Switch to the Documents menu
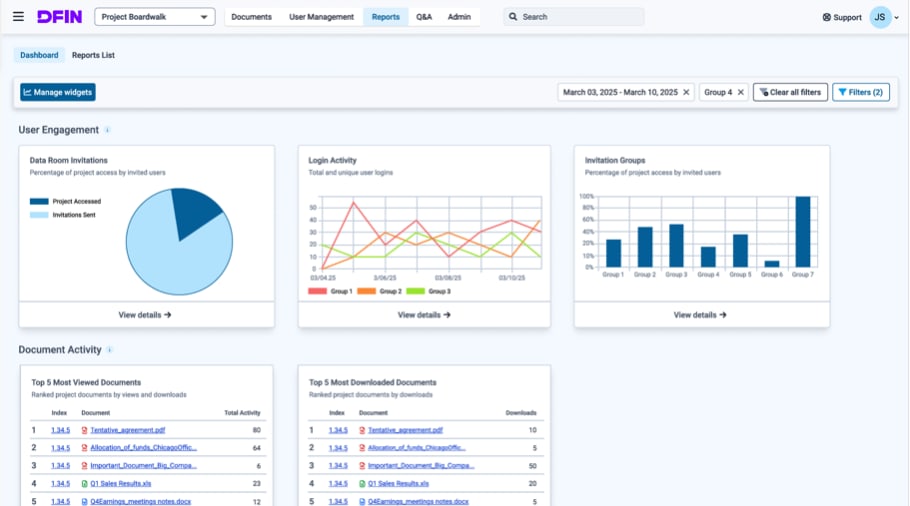 click(x=251, y=17)
